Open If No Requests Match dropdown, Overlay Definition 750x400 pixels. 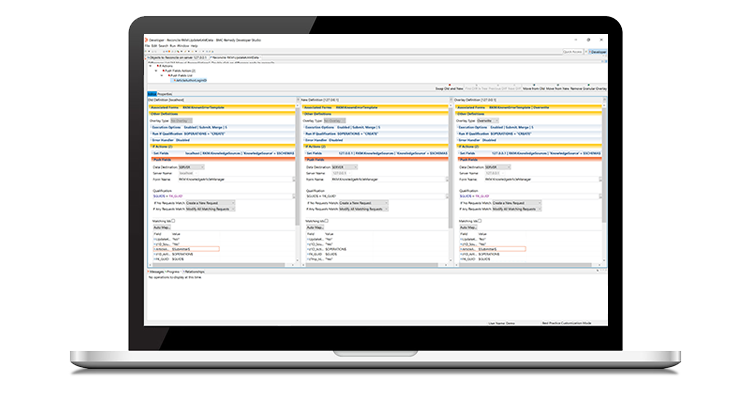517,203
